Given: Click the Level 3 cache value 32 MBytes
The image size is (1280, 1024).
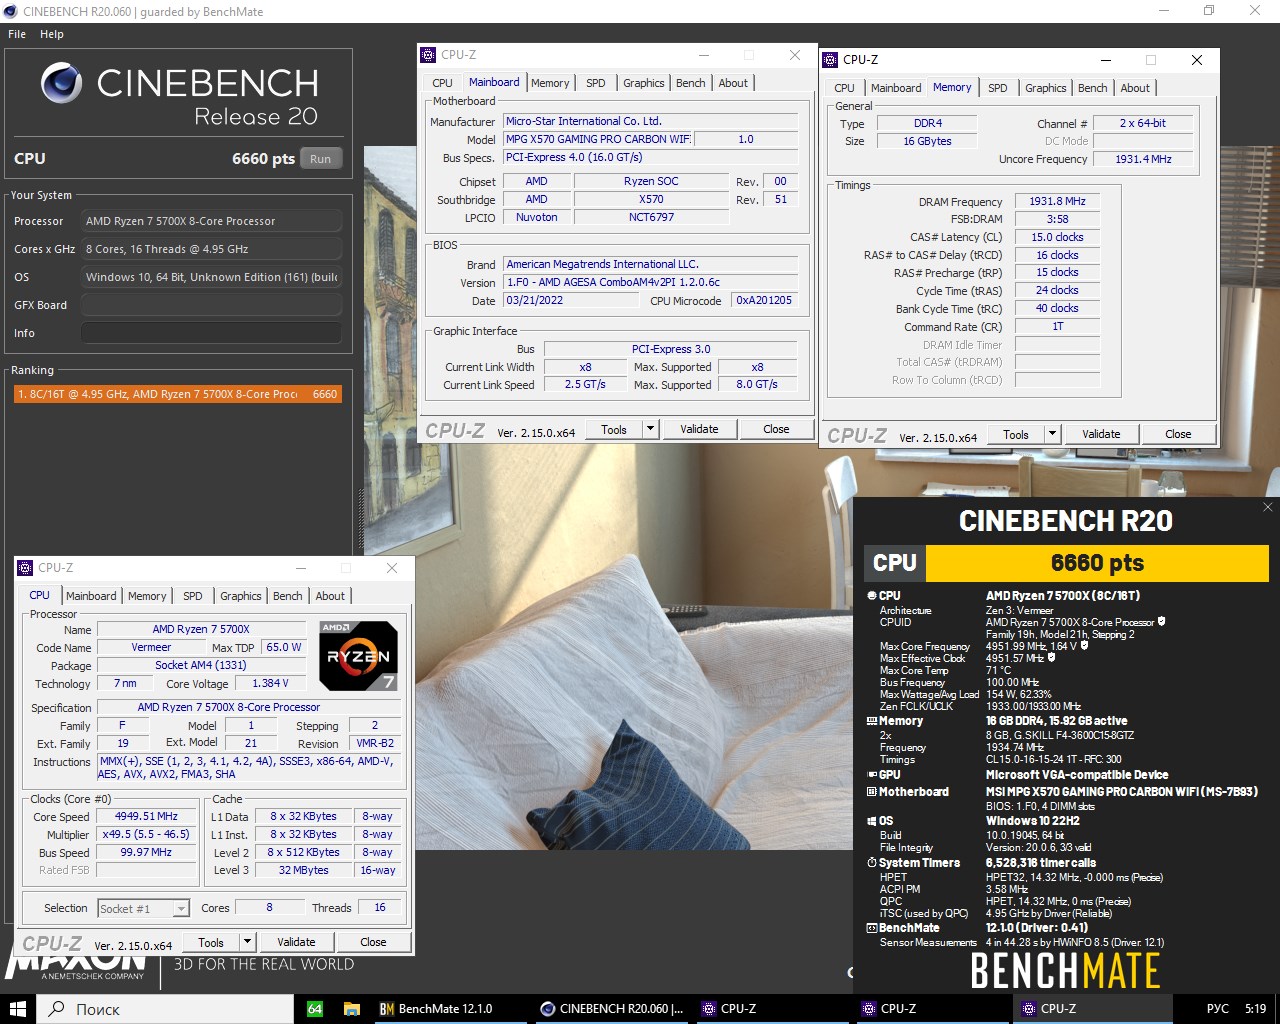Looking at the screenshot, I should [303, 870].
